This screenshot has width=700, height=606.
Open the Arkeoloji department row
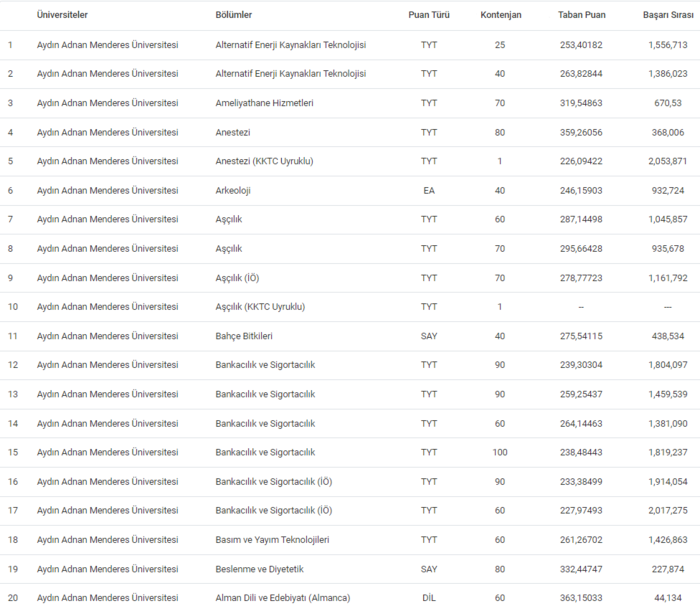236,190
